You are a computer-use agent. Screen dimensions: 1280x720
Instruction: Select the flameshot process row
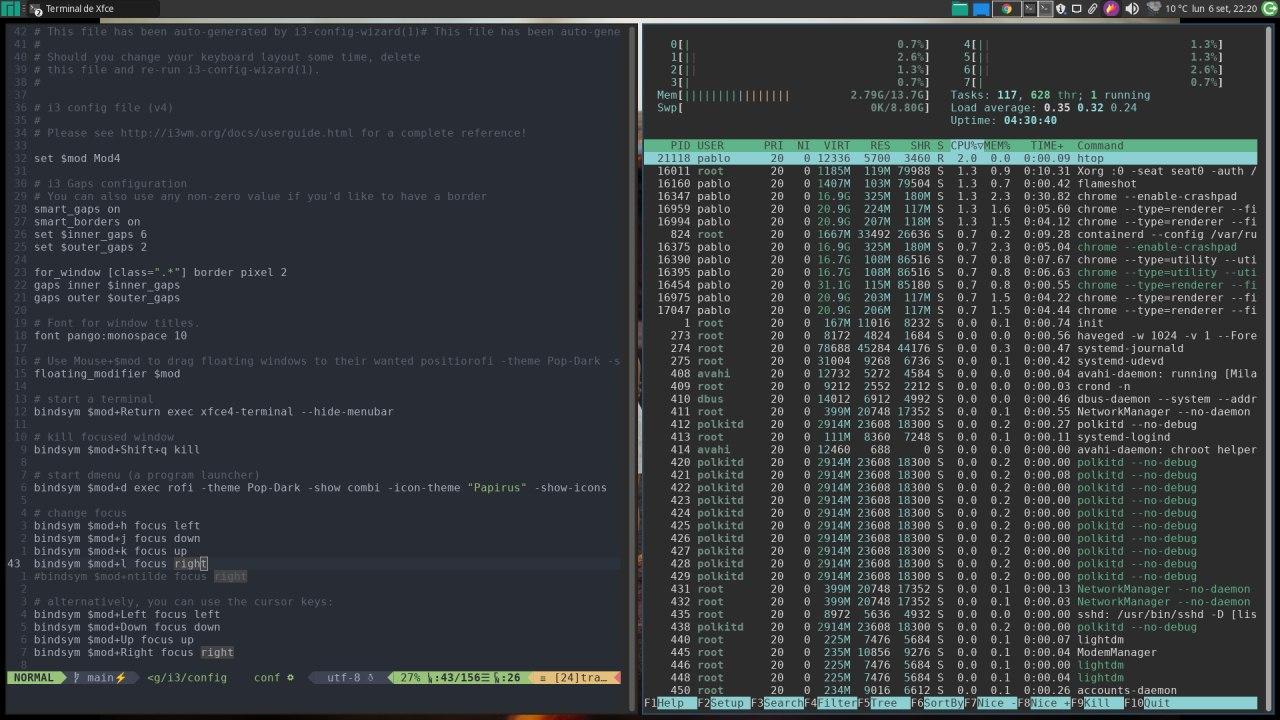(x=950, y=184)
